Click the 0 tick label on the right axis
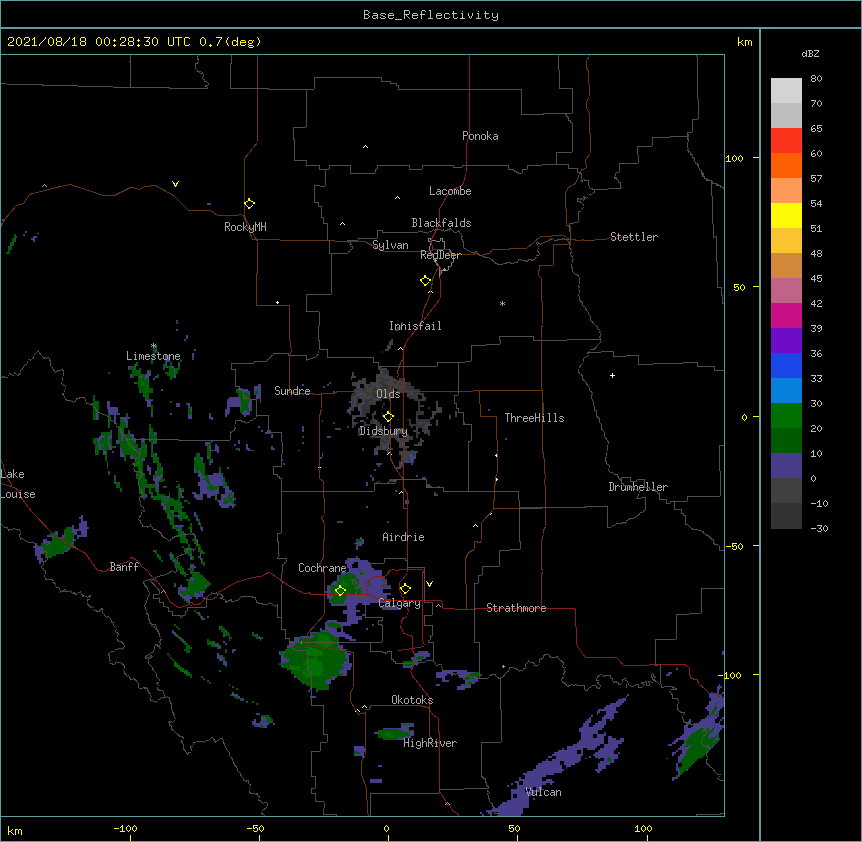Screen dimensions: 862x842 [x=744, y=417]
